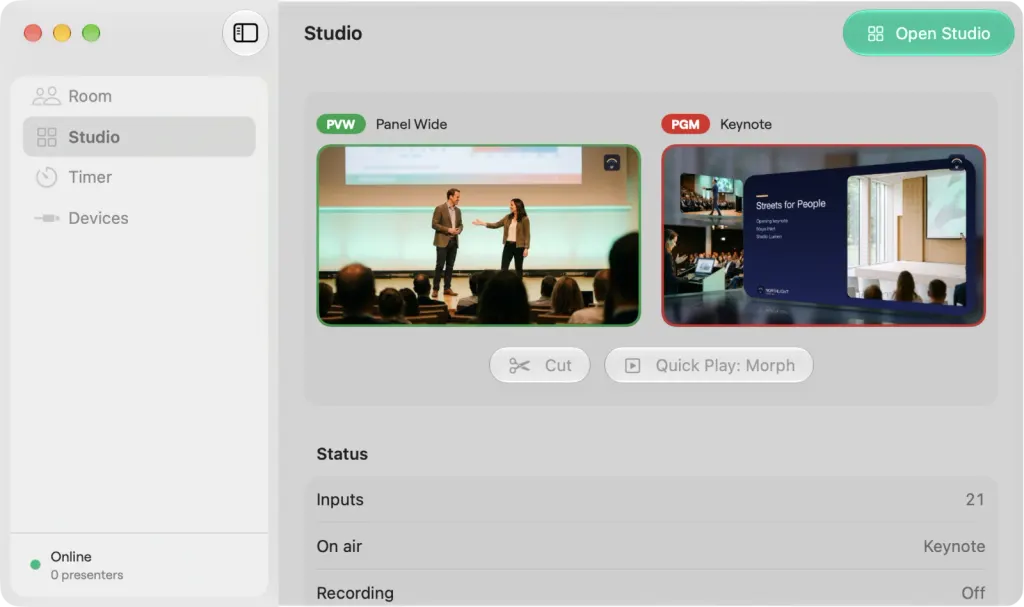Click the audio icon on Panel Wide preview

(611, 163)
